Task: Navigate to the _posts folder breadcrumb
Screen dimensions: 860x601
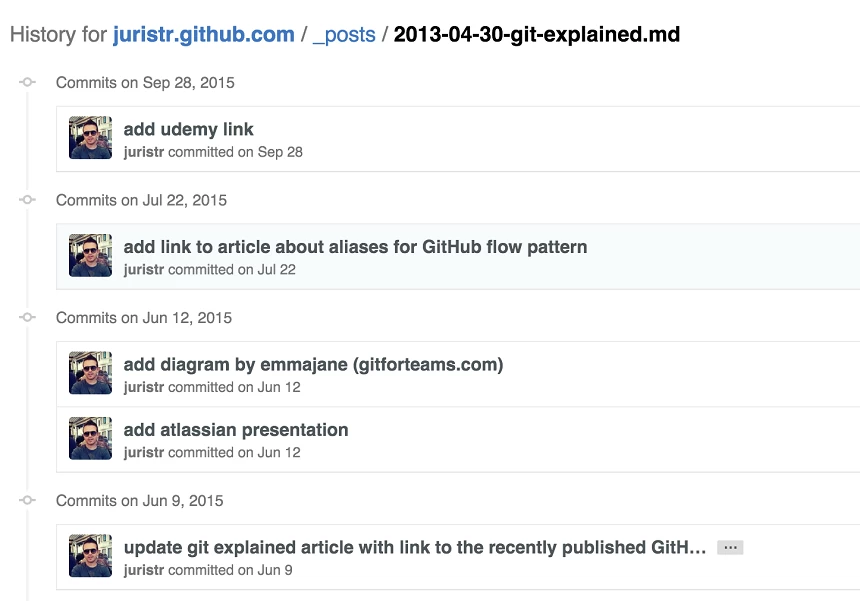Action: tap(344, 35)
